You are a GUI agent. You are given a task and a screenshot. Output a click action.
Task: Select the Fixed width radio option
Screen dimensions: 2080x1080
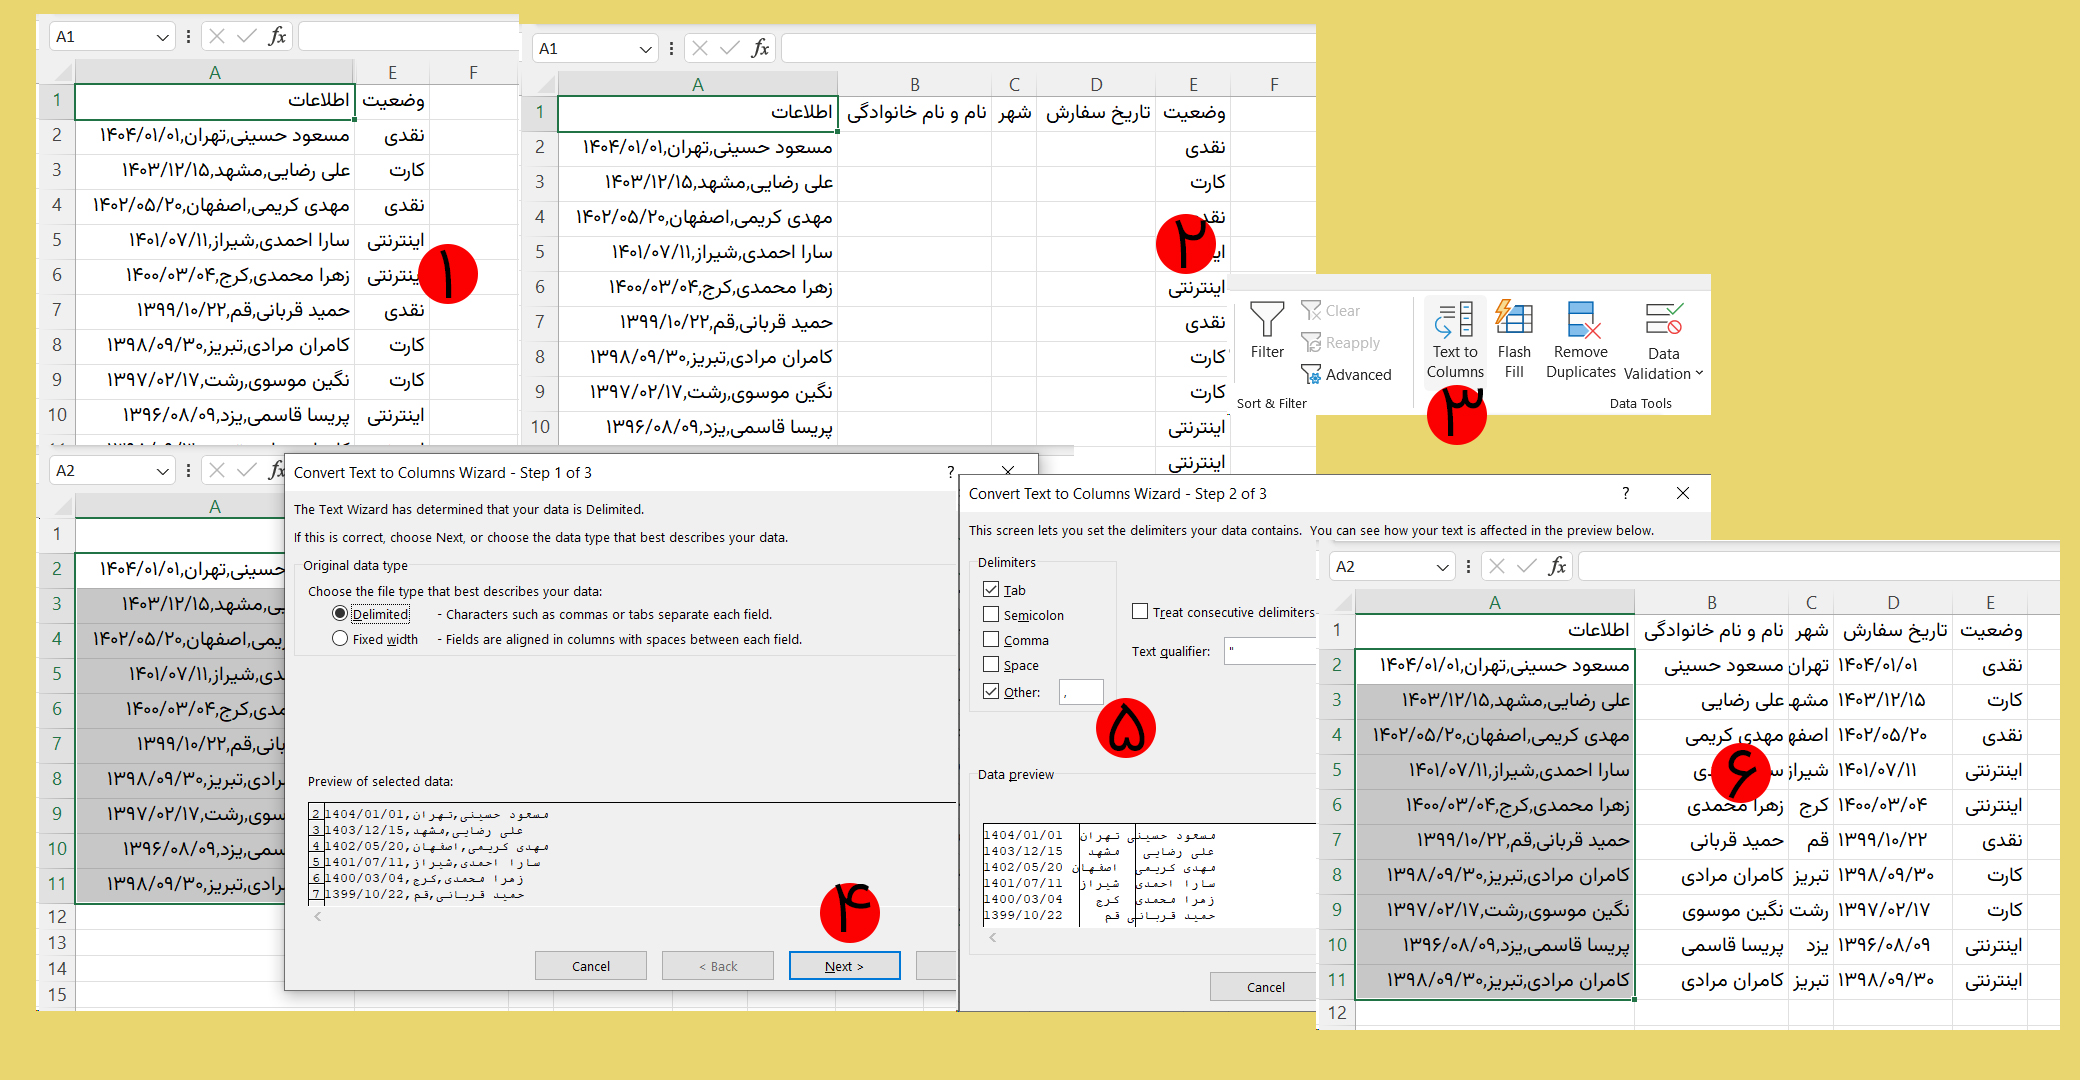coord(340,639)
